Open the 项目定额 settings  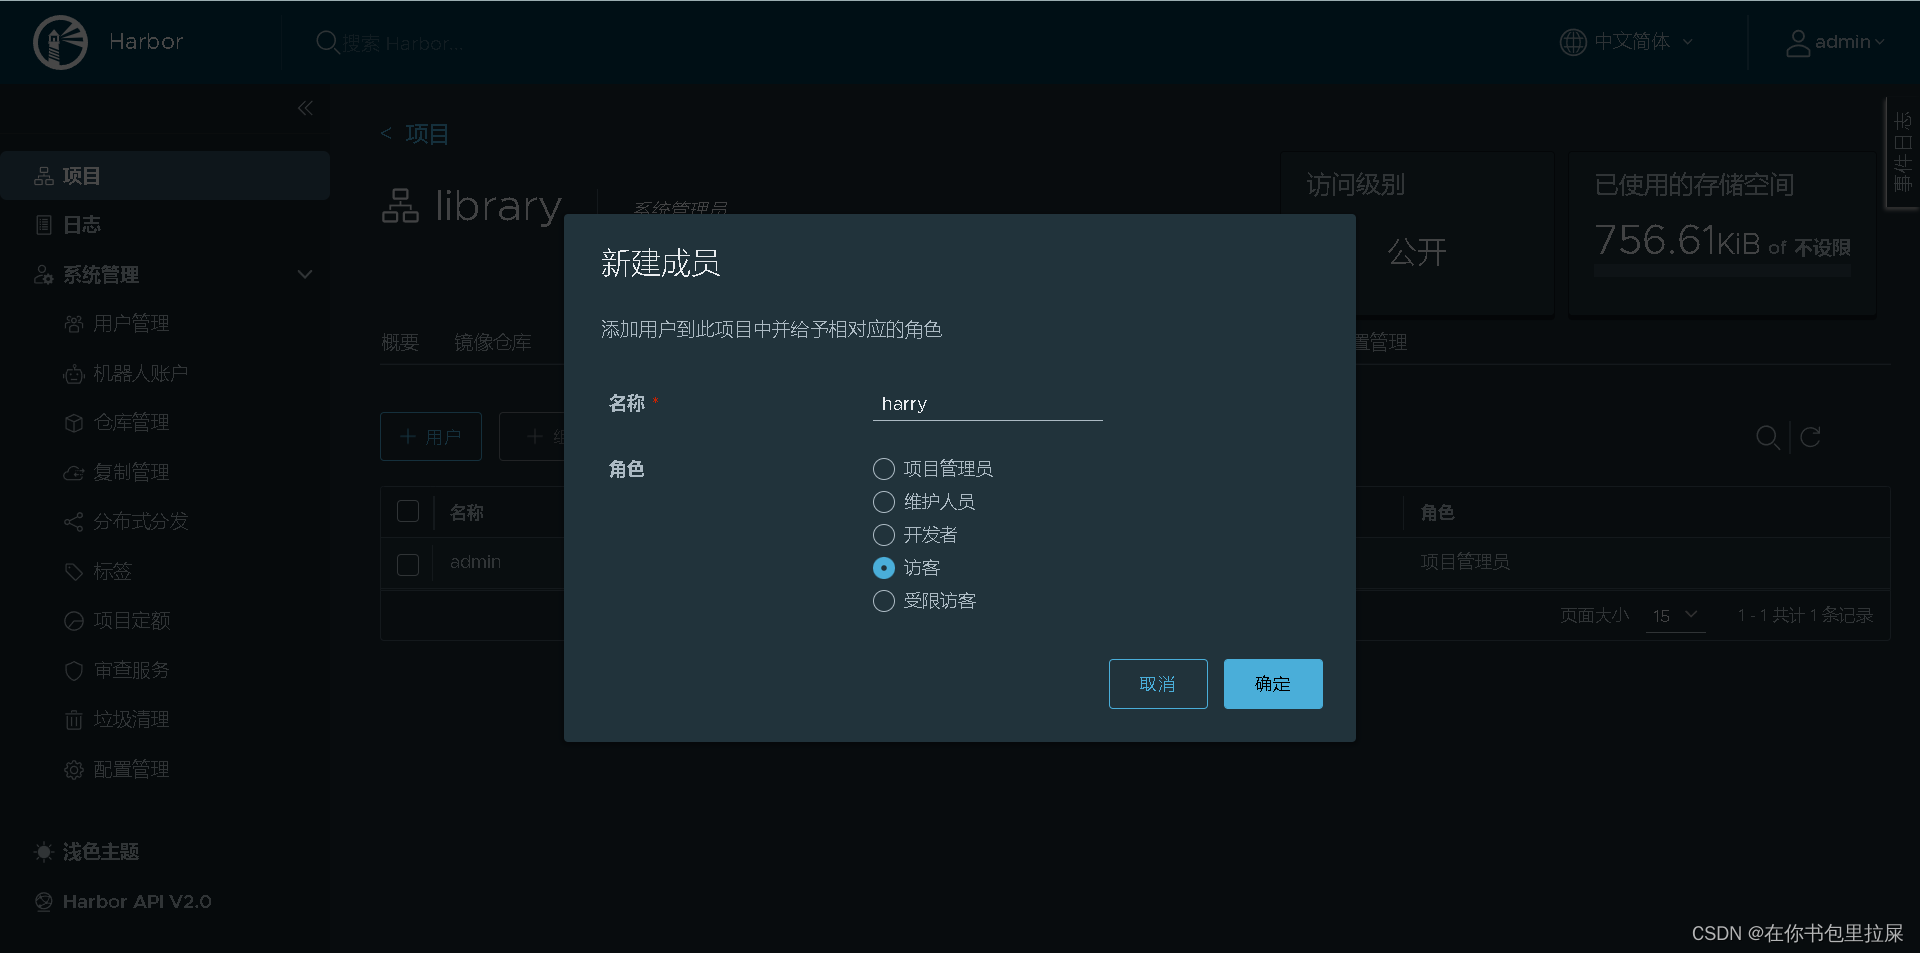[131, 620]
